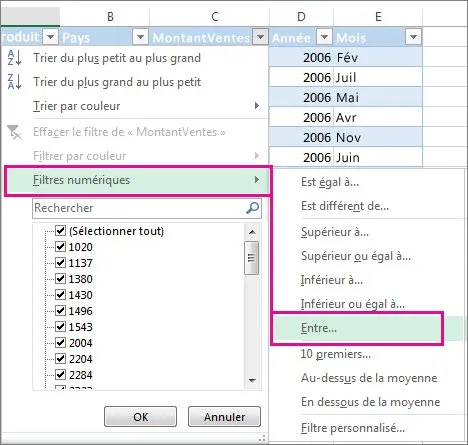Select the 10 premiers... filter option
The image size is (468, 445).
[336, 354]
